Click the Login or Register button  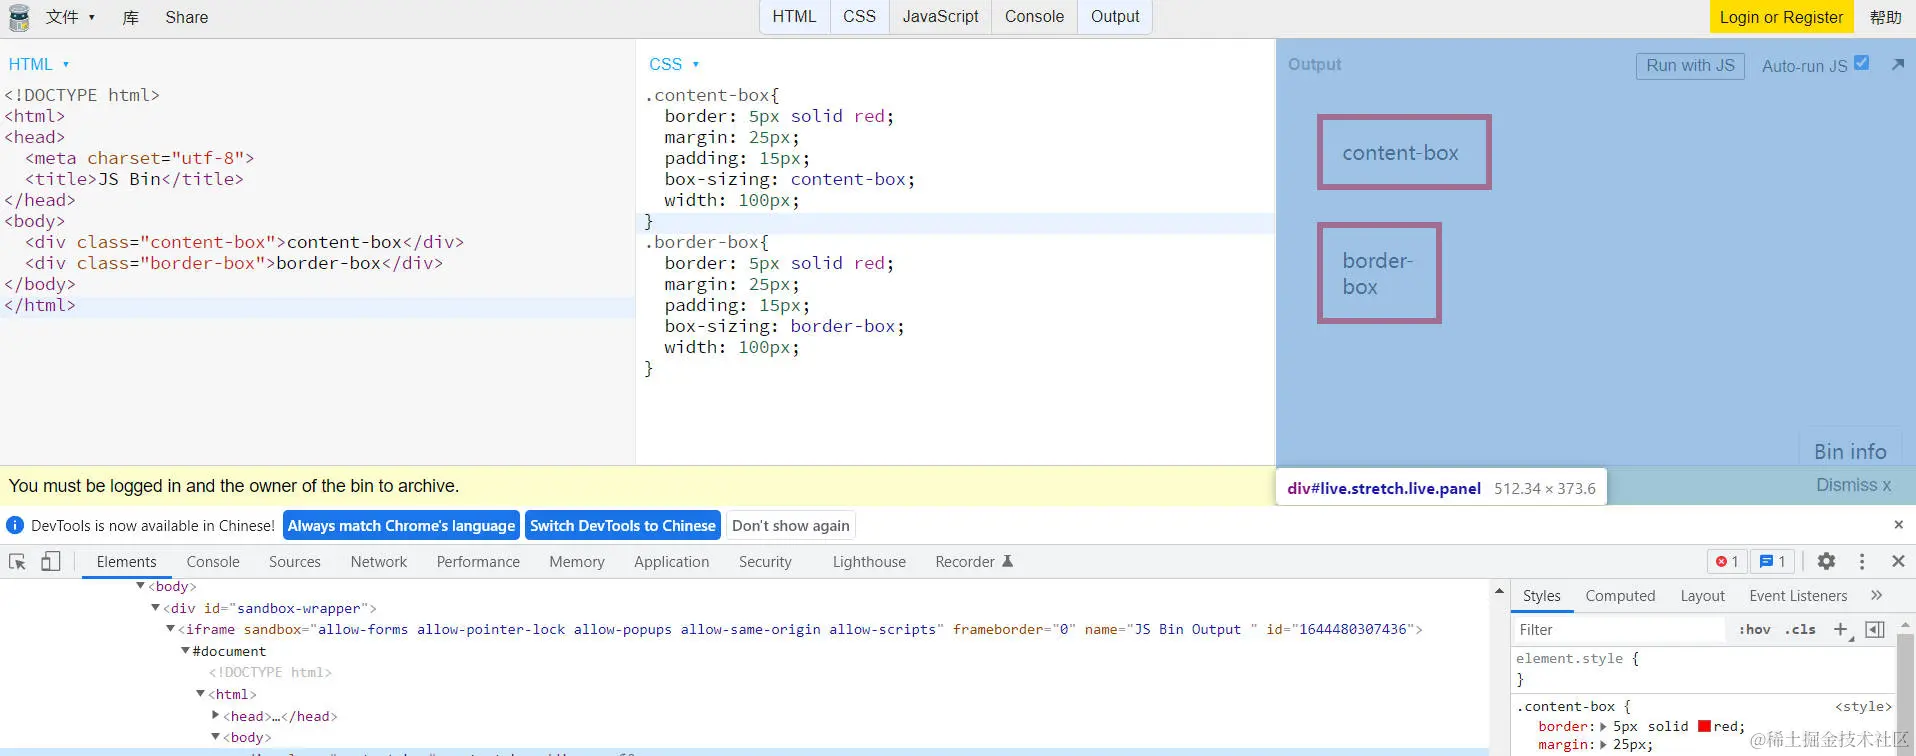pos(1781,17)
